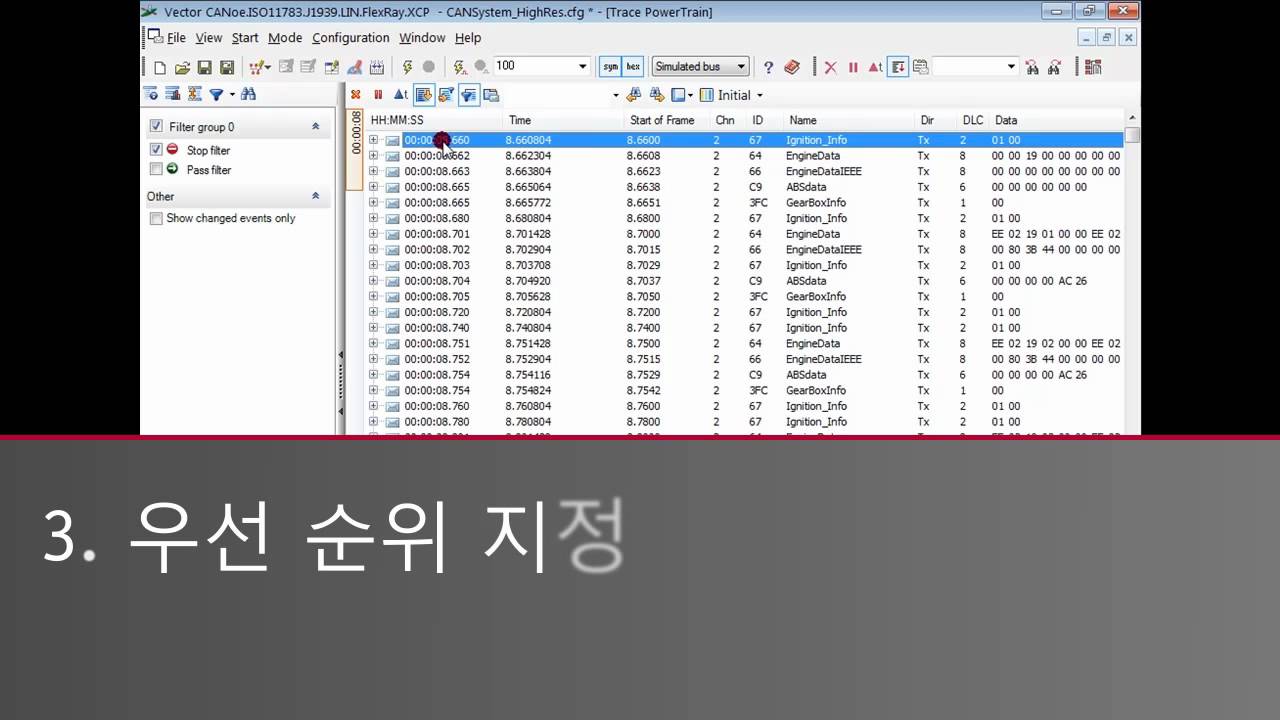Screen dimensions: 1280x720
Task: Click the Save As floppy icon
Action: (x=227, y=67)
